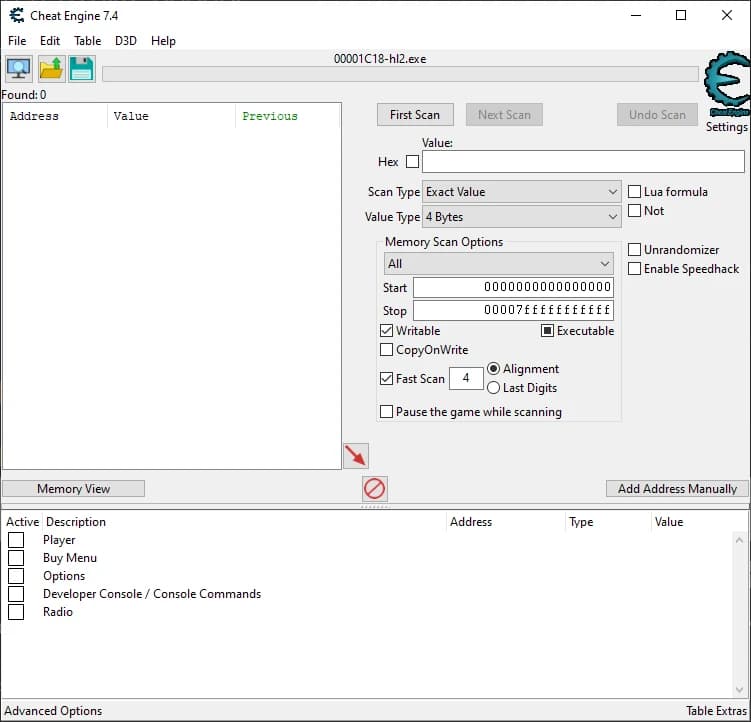Open the Help menu

pos(163,41)
